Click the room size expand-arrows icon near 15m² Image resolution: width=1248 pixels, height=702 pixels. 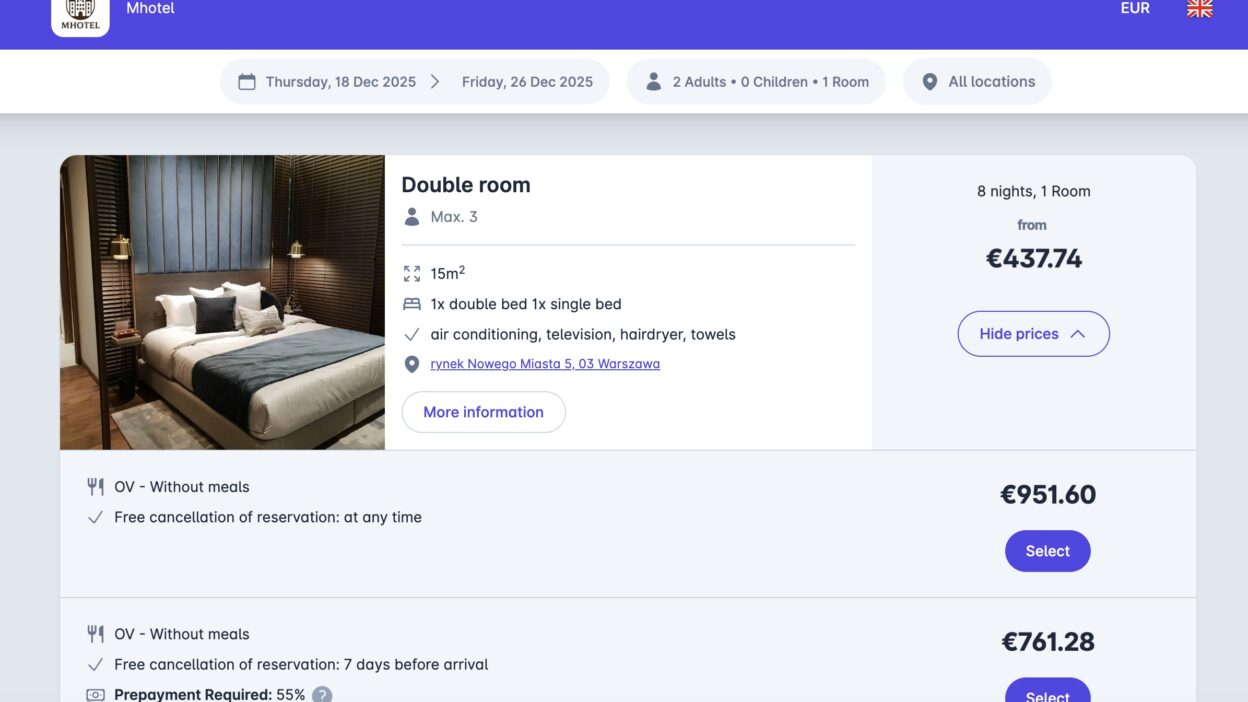click(x=411, y=272)
